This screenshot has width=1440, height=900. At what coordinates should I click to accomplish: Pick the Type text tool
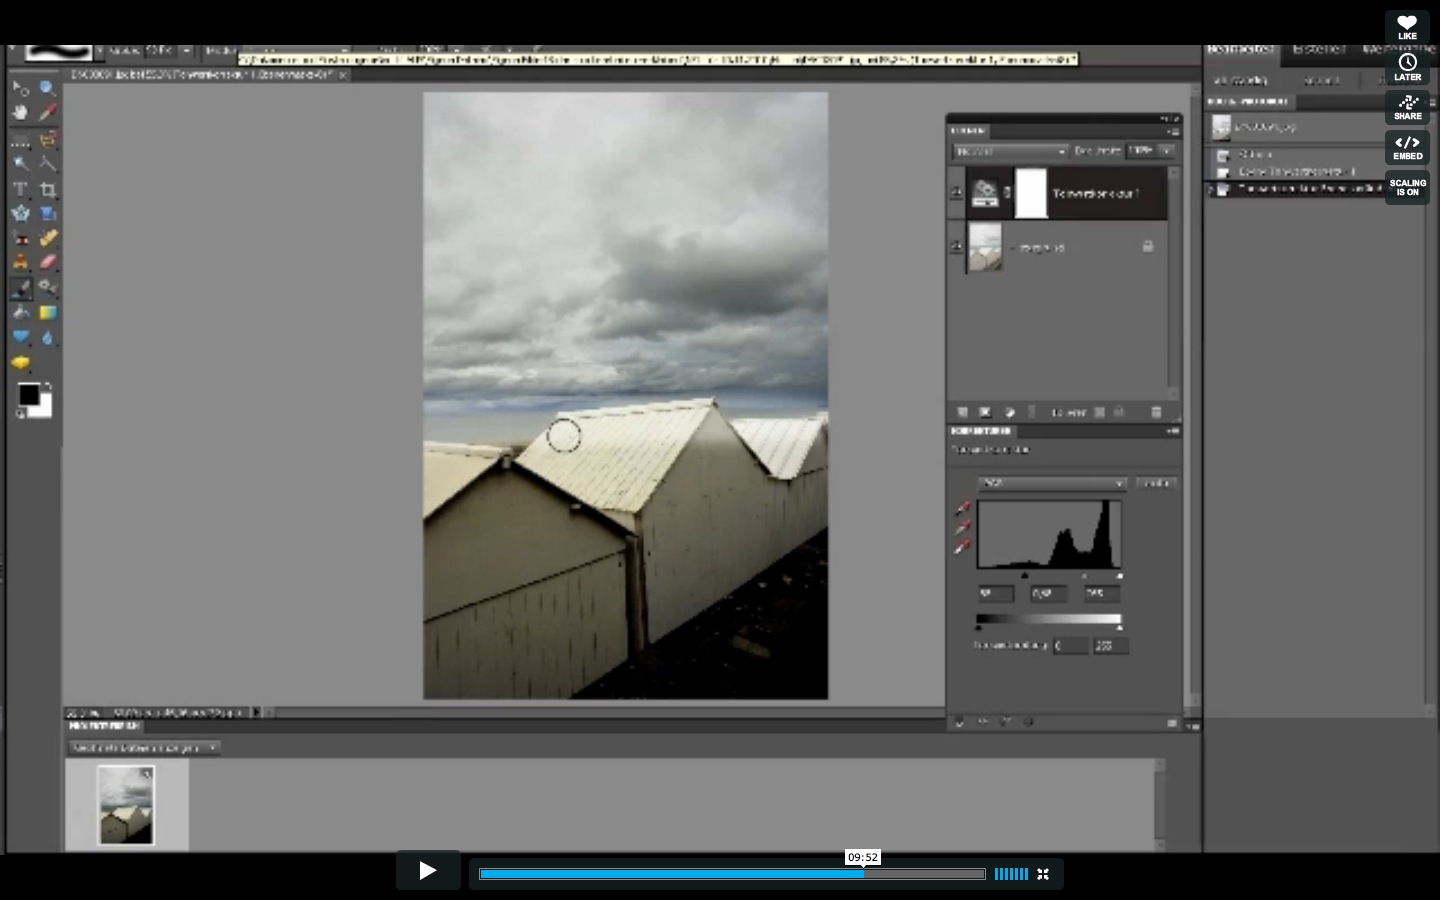tap(20, 189)
